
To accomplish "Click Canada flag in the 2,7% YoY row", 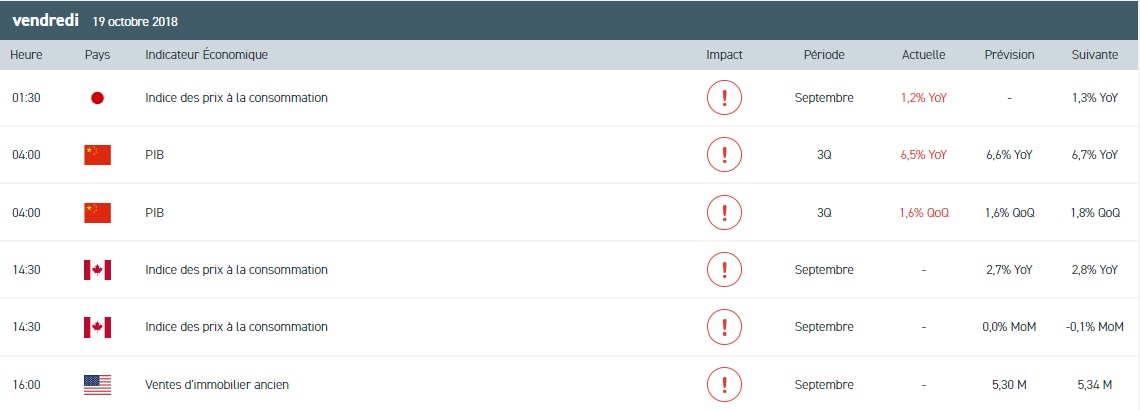I will (x=97, y=270).
